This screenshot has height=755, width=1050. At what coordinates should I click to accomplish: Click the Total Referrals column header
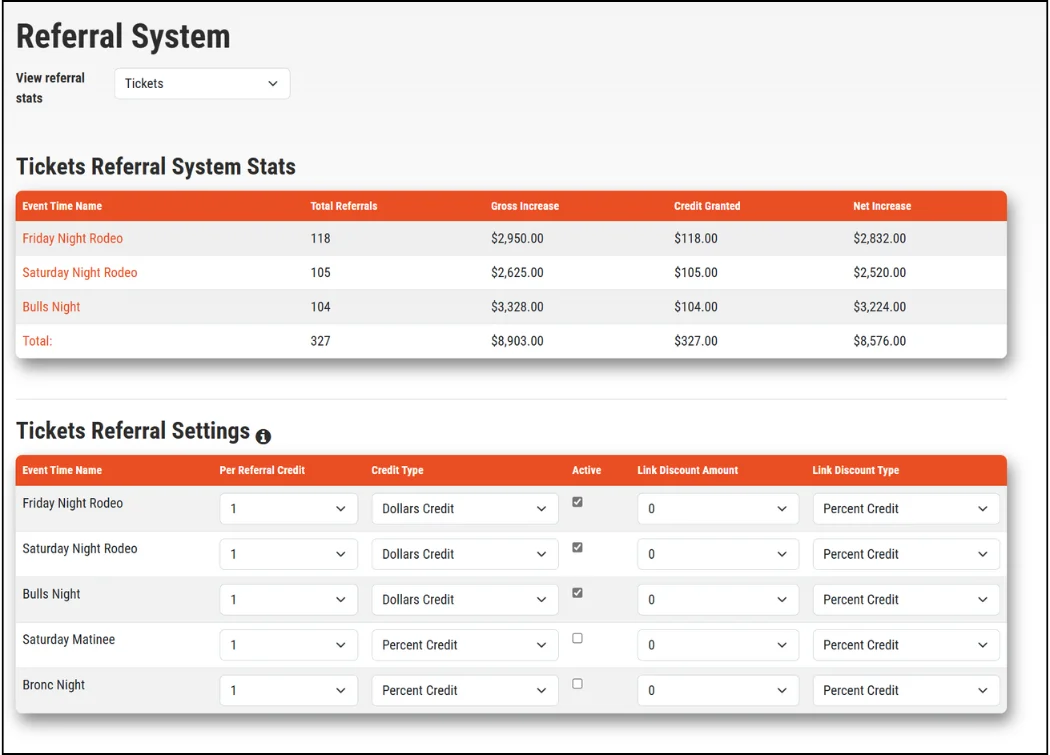[x=344, y=206]
